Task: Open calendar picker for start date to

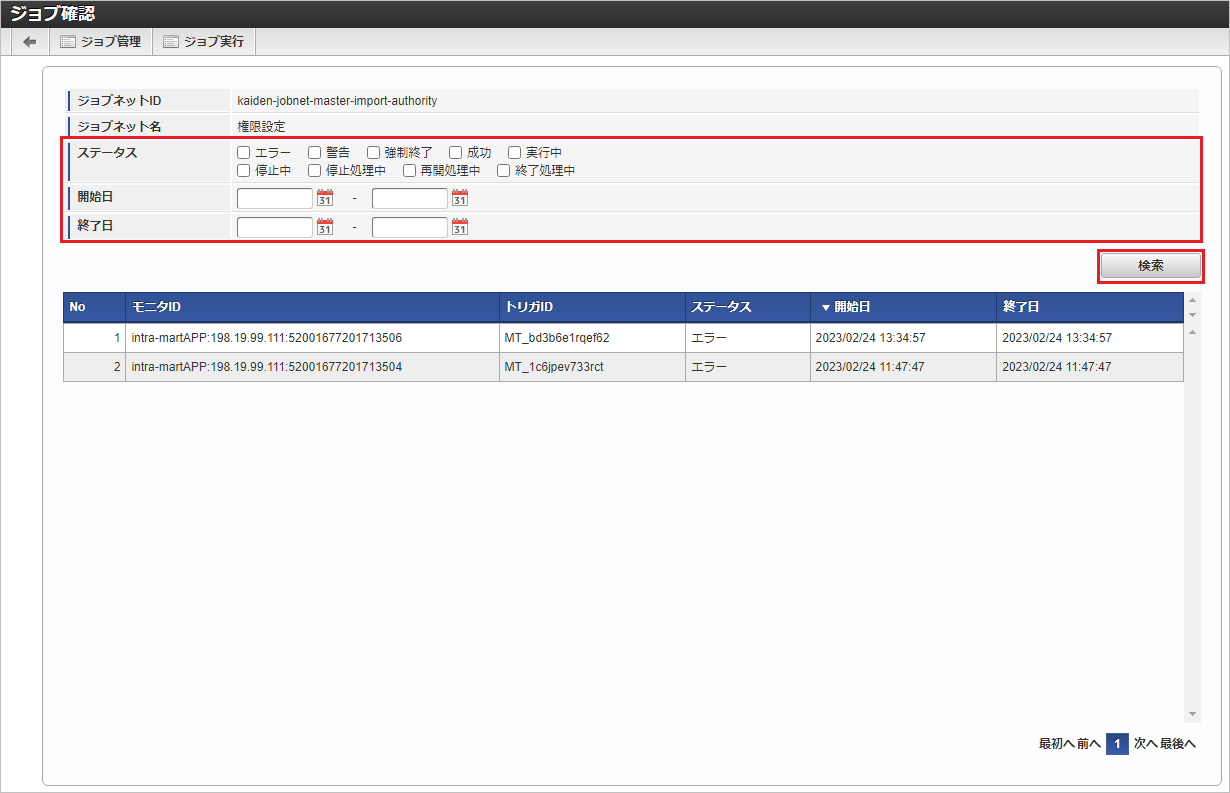Action: click(x=459, y=198)
